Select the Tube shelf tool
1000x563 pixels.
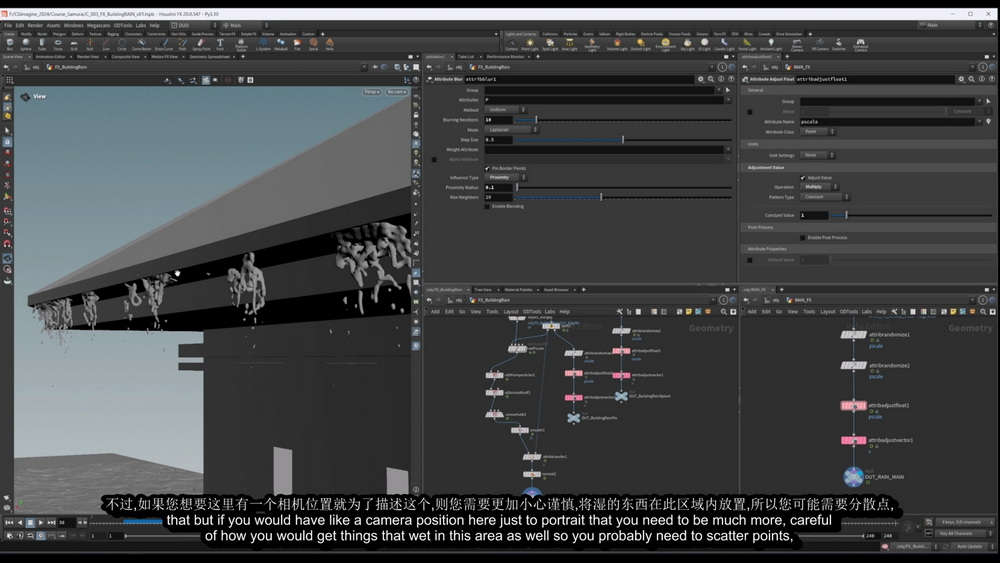click(42, 44)
